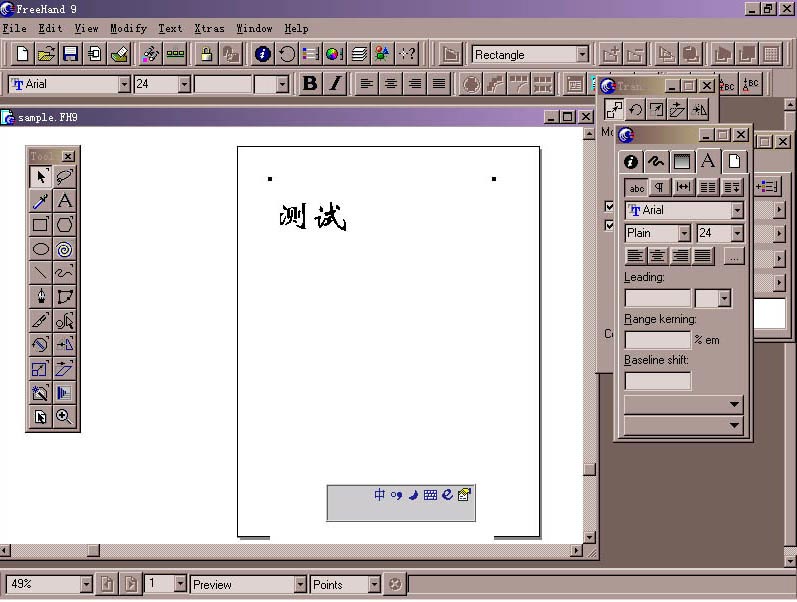The width and height of the screenshot is (797, 602).
Task: Toggle the first checkbox in the Transform panel
Action: coord(609,207)
